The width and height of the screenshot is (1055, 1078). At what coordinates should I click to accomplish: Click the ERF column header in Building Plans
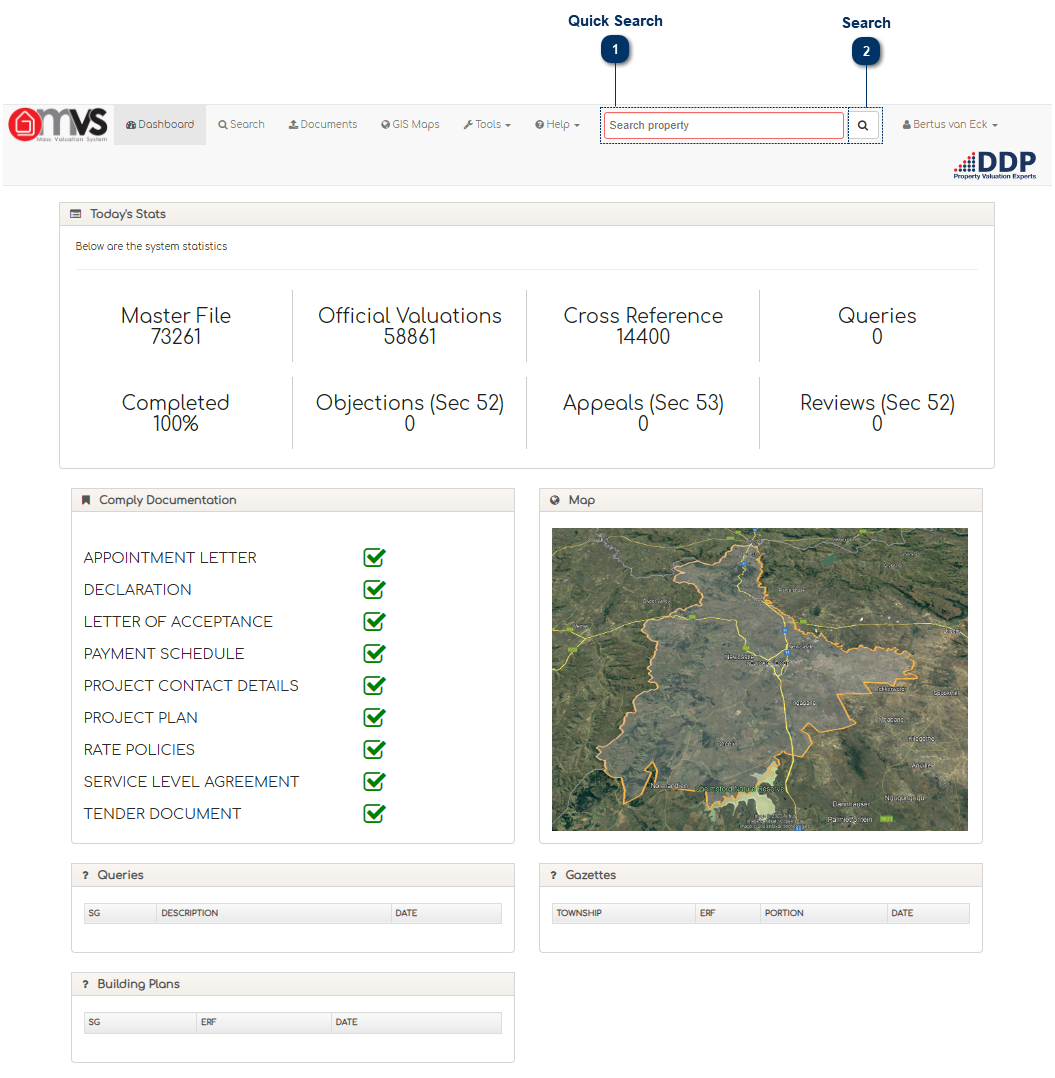[x=264, y=1022]
